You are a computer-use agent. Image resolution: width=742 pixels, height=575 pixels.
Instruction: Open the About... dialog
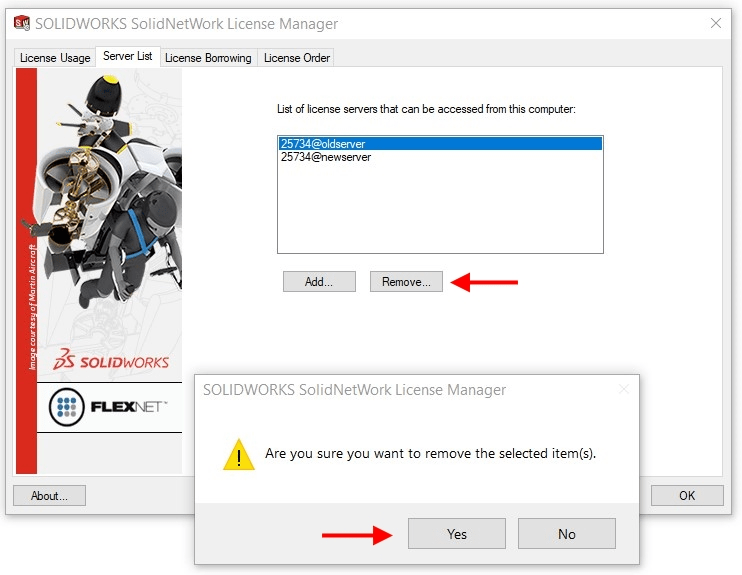[x=49, y=495]
